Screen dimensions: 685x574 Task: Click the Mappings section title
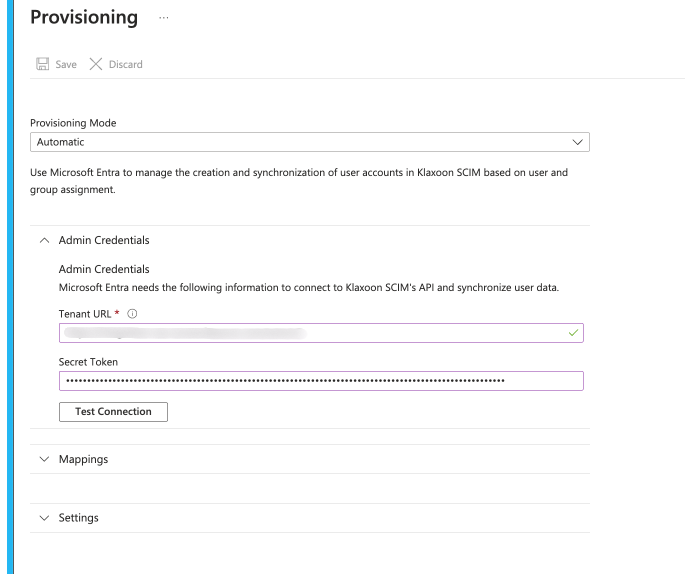[x=83, y=459]
